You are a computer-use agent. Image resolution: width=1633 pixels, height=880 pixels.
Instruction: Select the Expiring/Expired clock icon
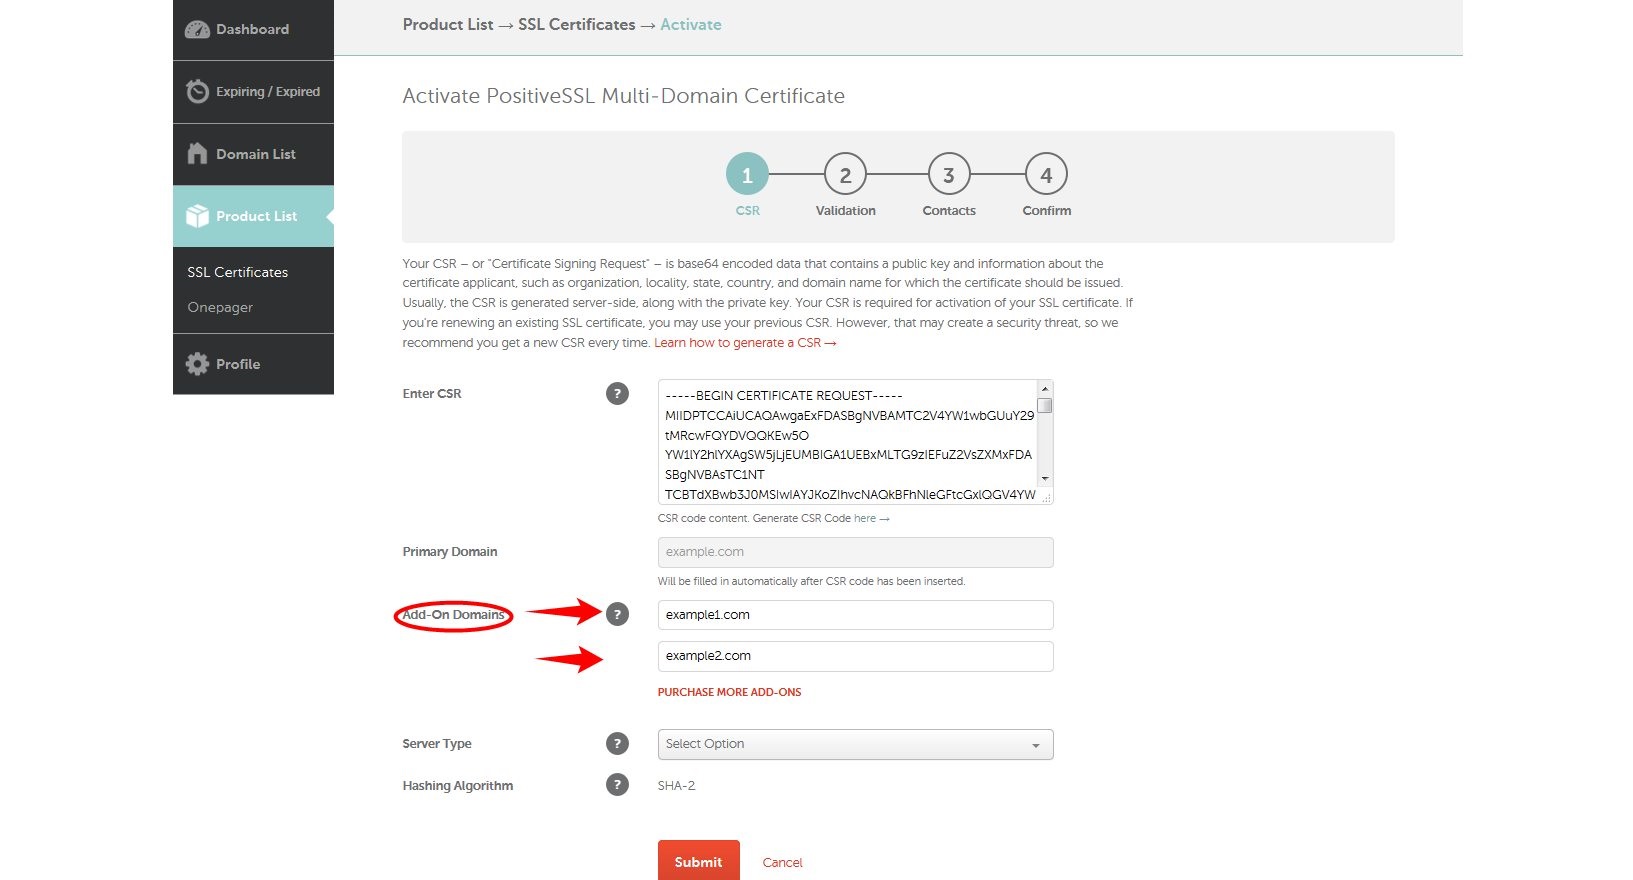[x=197, y=91]
